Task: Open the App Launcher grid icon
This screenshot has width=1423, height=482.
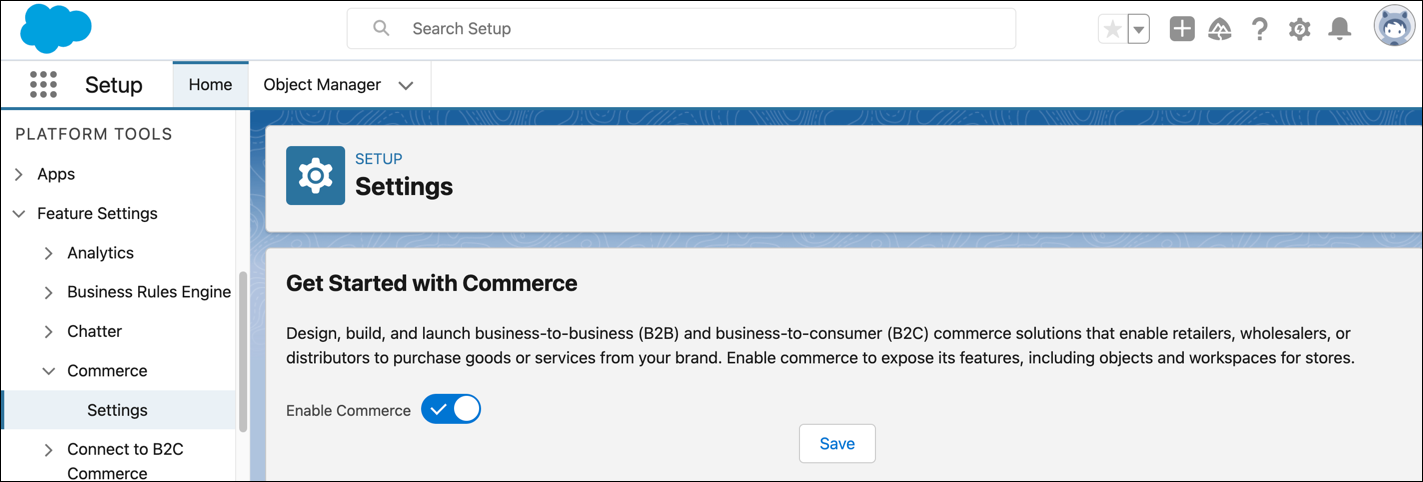Action: coord(44,85)
